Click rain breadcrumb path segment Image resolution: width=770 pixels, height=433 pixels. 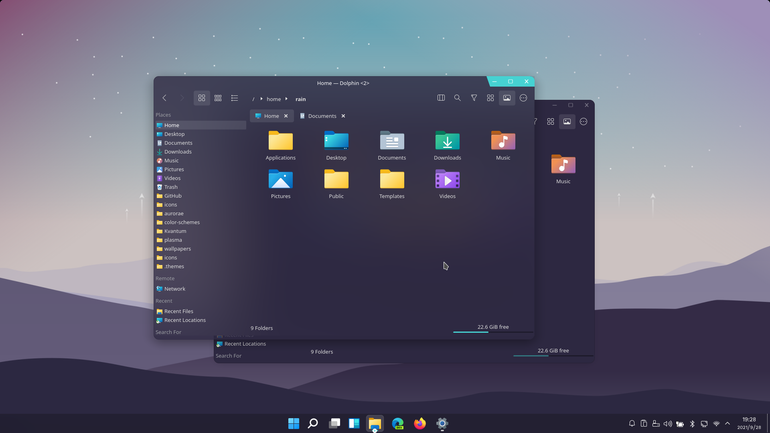(x=301, y=99)
